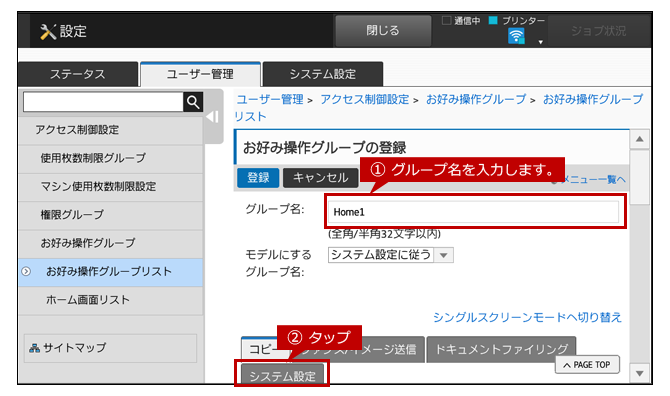Switch to the ステータス tab
Viewport: 670px width, 396px height.
pos(78,74)
